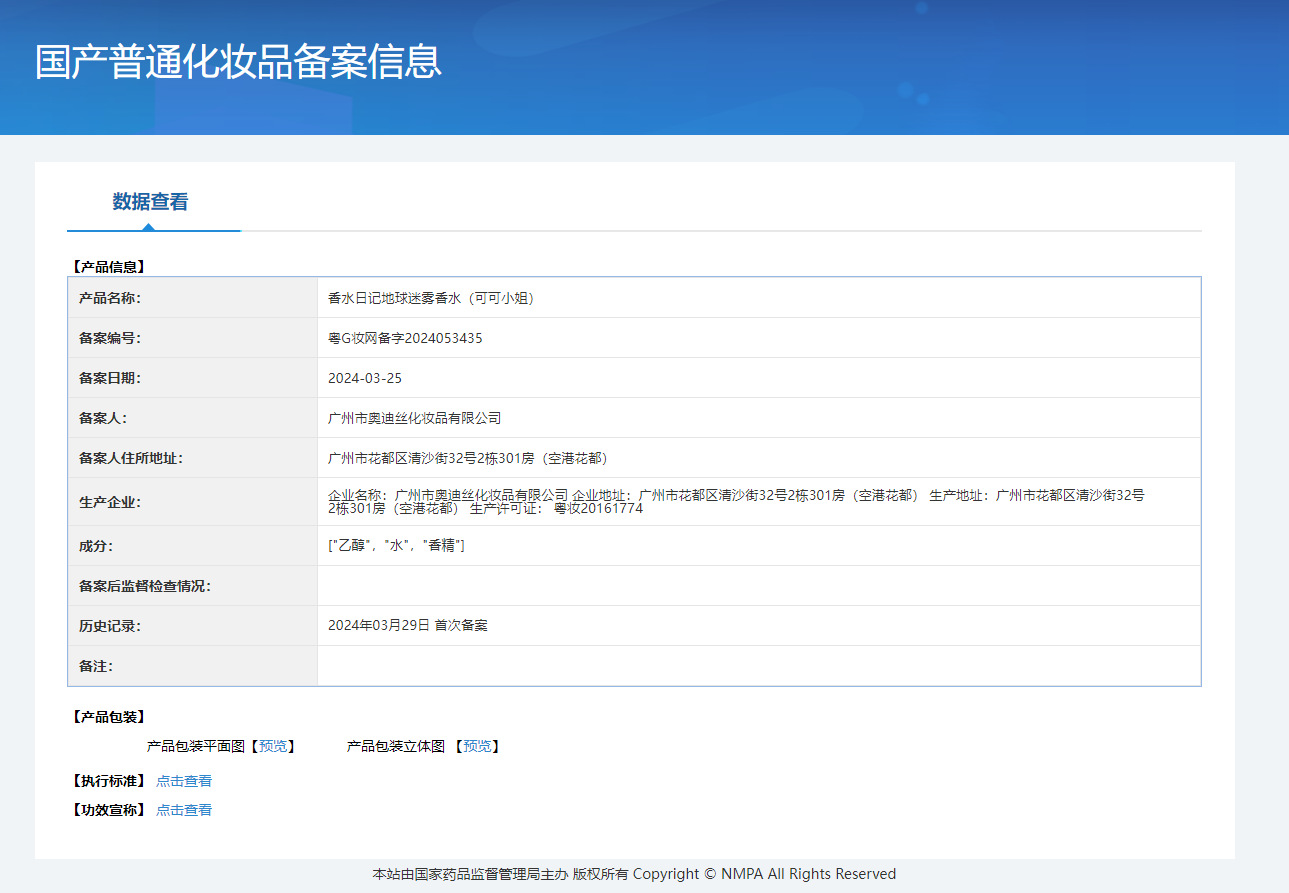Screen dimensions: 1289x893
Task: Click the NMPA copyright footer text
Action: point(634,874)
